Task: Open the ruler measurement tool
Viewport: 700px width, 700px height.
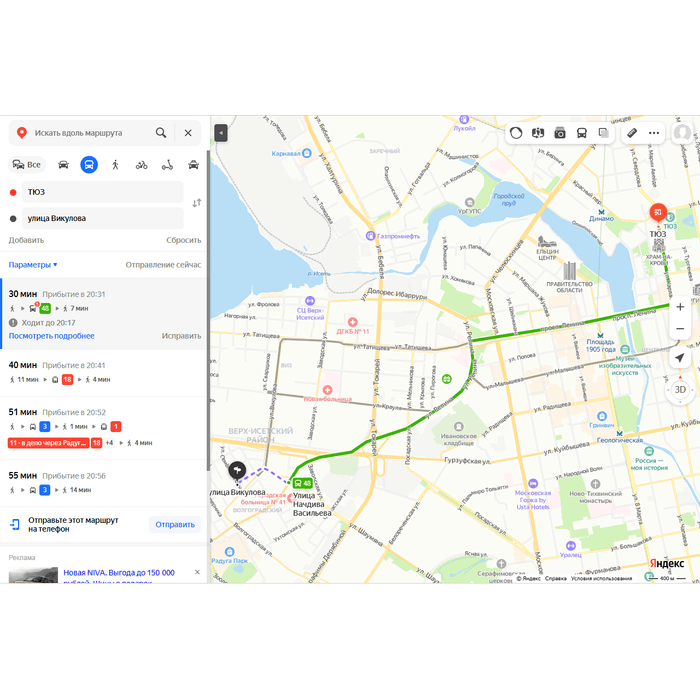Action: (x=632, y=133)
